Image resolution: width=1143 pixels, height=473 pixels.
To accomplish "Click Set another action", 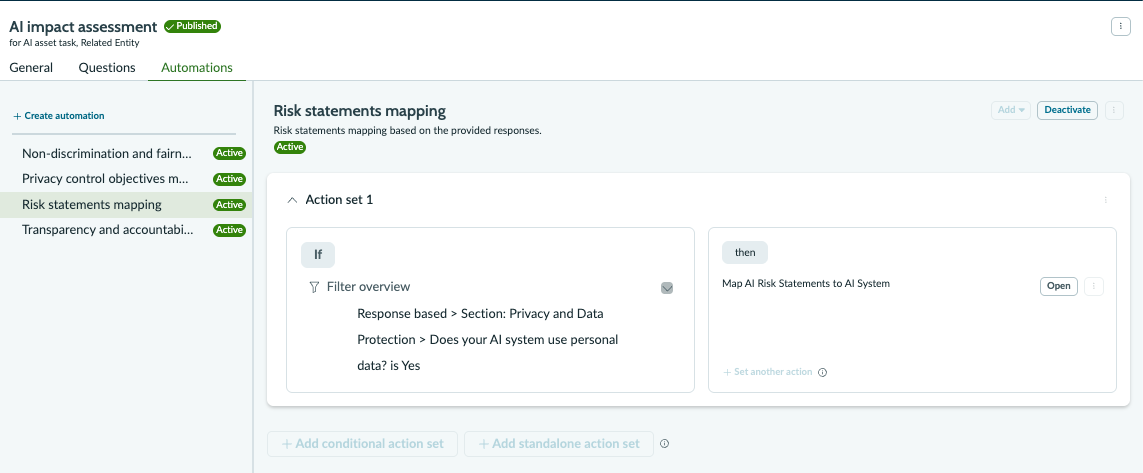I will pyautogui.click(x=768, y=372).
